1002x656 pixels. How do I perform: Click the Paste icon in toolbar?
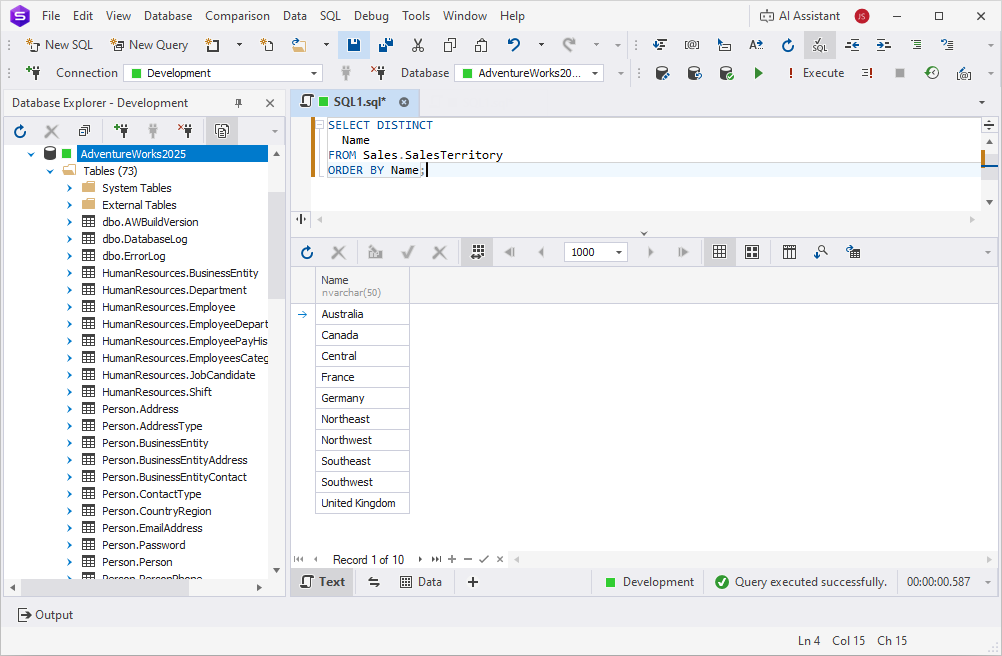tap(481, 45)
